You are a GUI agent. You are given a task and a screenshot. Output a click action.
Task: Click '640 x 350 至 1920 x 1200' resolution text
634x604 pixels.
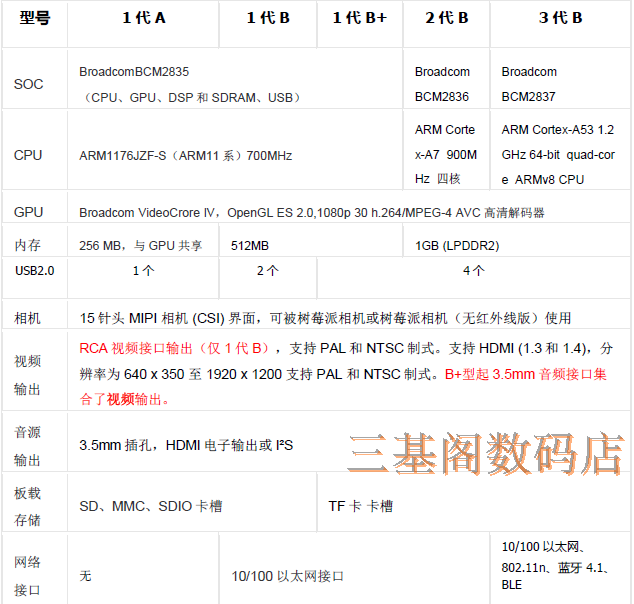click(x=203, y=374)
